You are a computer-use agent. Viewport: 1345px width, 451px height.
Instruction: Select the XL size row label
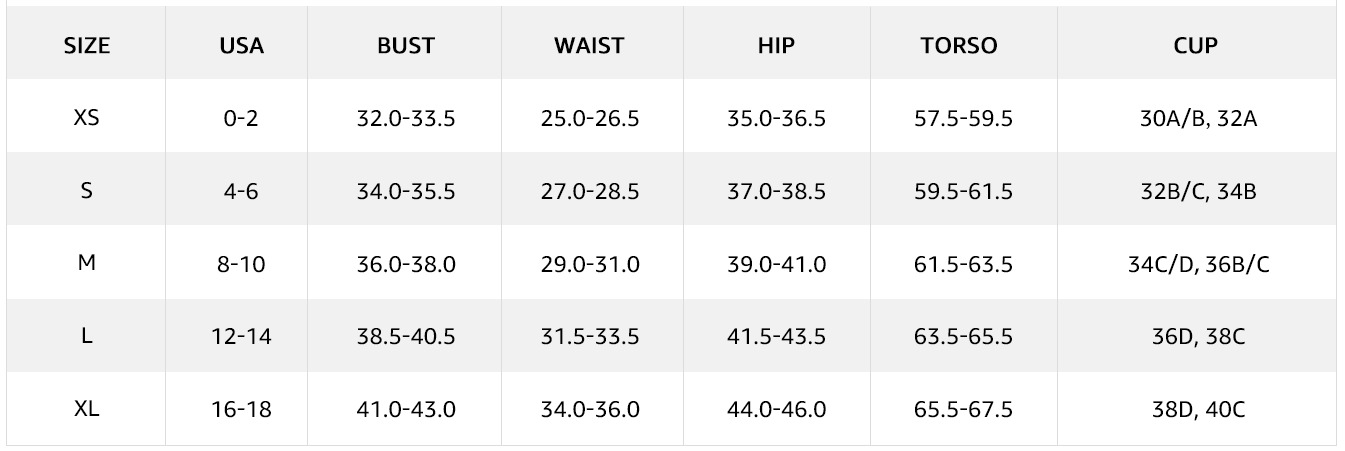87,409
